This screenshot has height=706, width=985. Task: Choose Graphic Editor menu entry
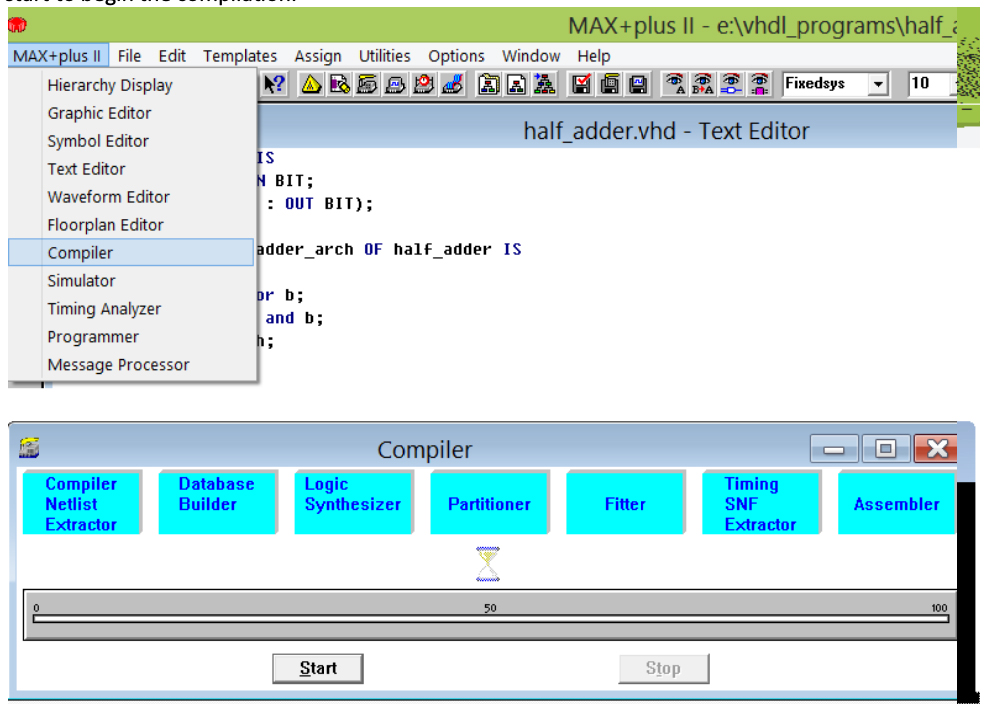(x=131, y=113)
